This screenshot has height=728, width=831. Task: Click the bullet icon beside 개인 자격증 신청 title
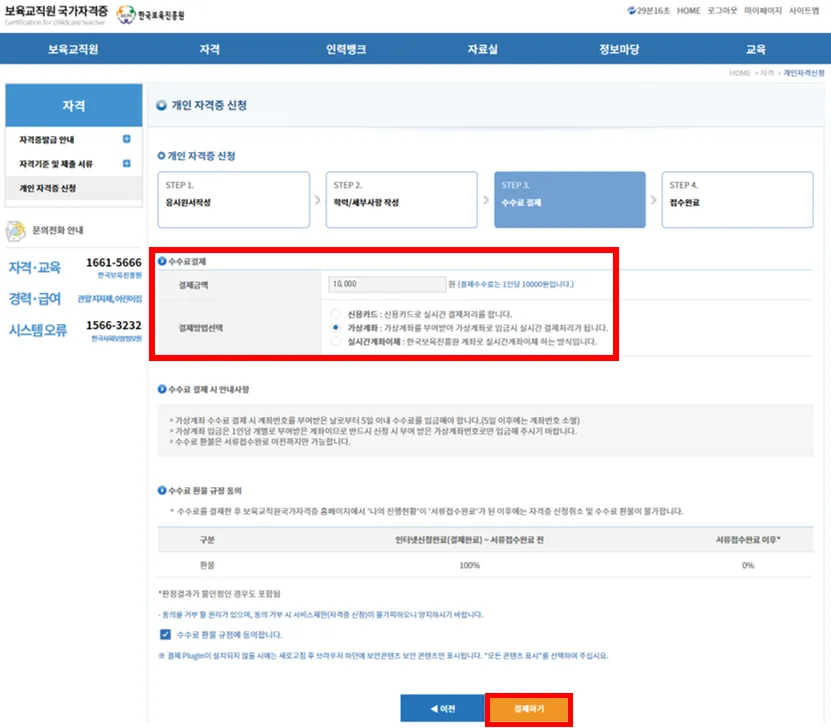coord(161,105)
